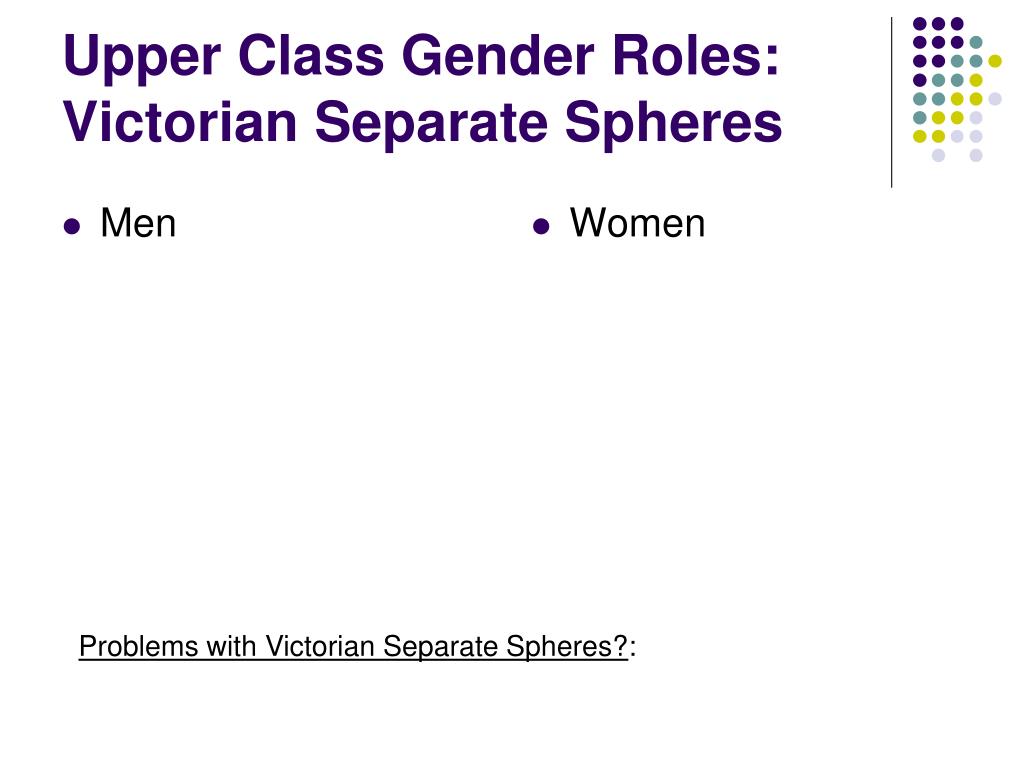This screenshot has height=768, width=1024.
Task: Click the word Spheres in the purple title
Action: point(673,123)
